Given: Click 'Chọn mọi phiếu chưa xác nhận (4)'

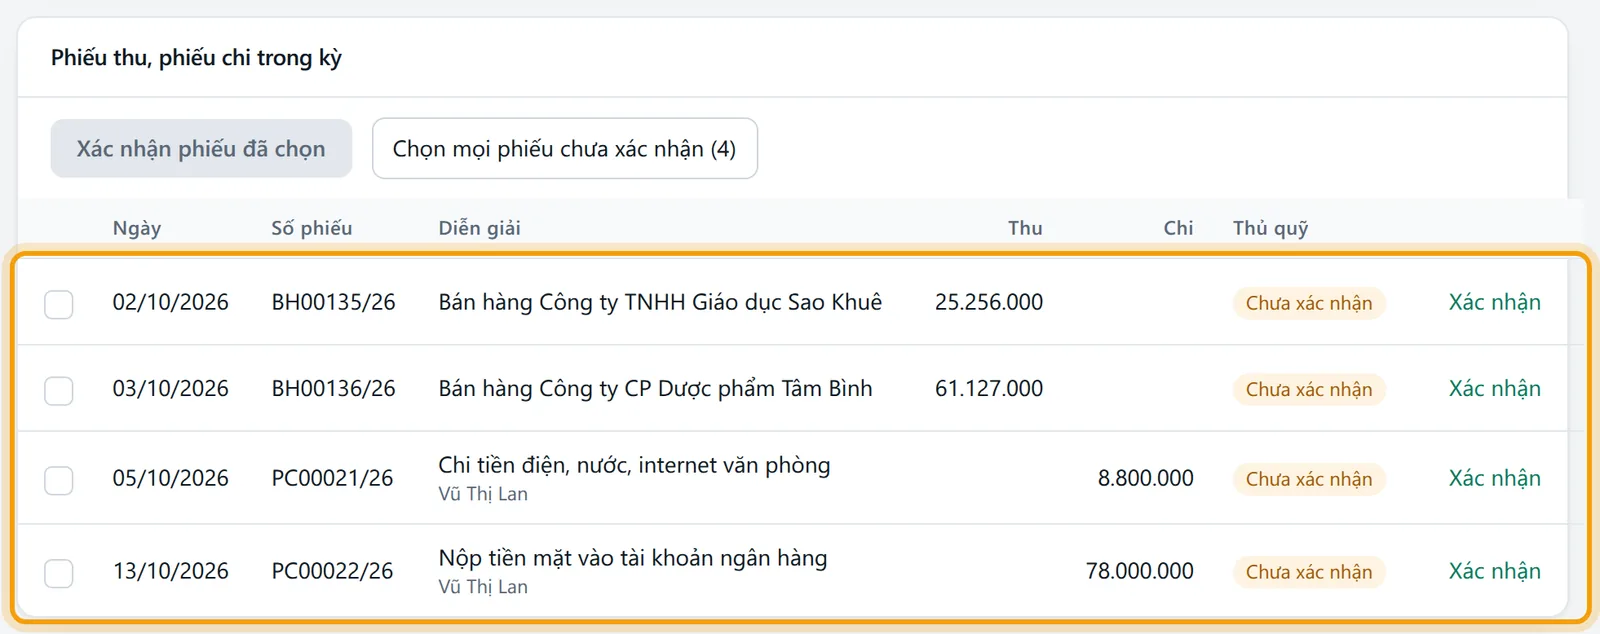Looking at the screenshot, I should click(x=565, y=149).
